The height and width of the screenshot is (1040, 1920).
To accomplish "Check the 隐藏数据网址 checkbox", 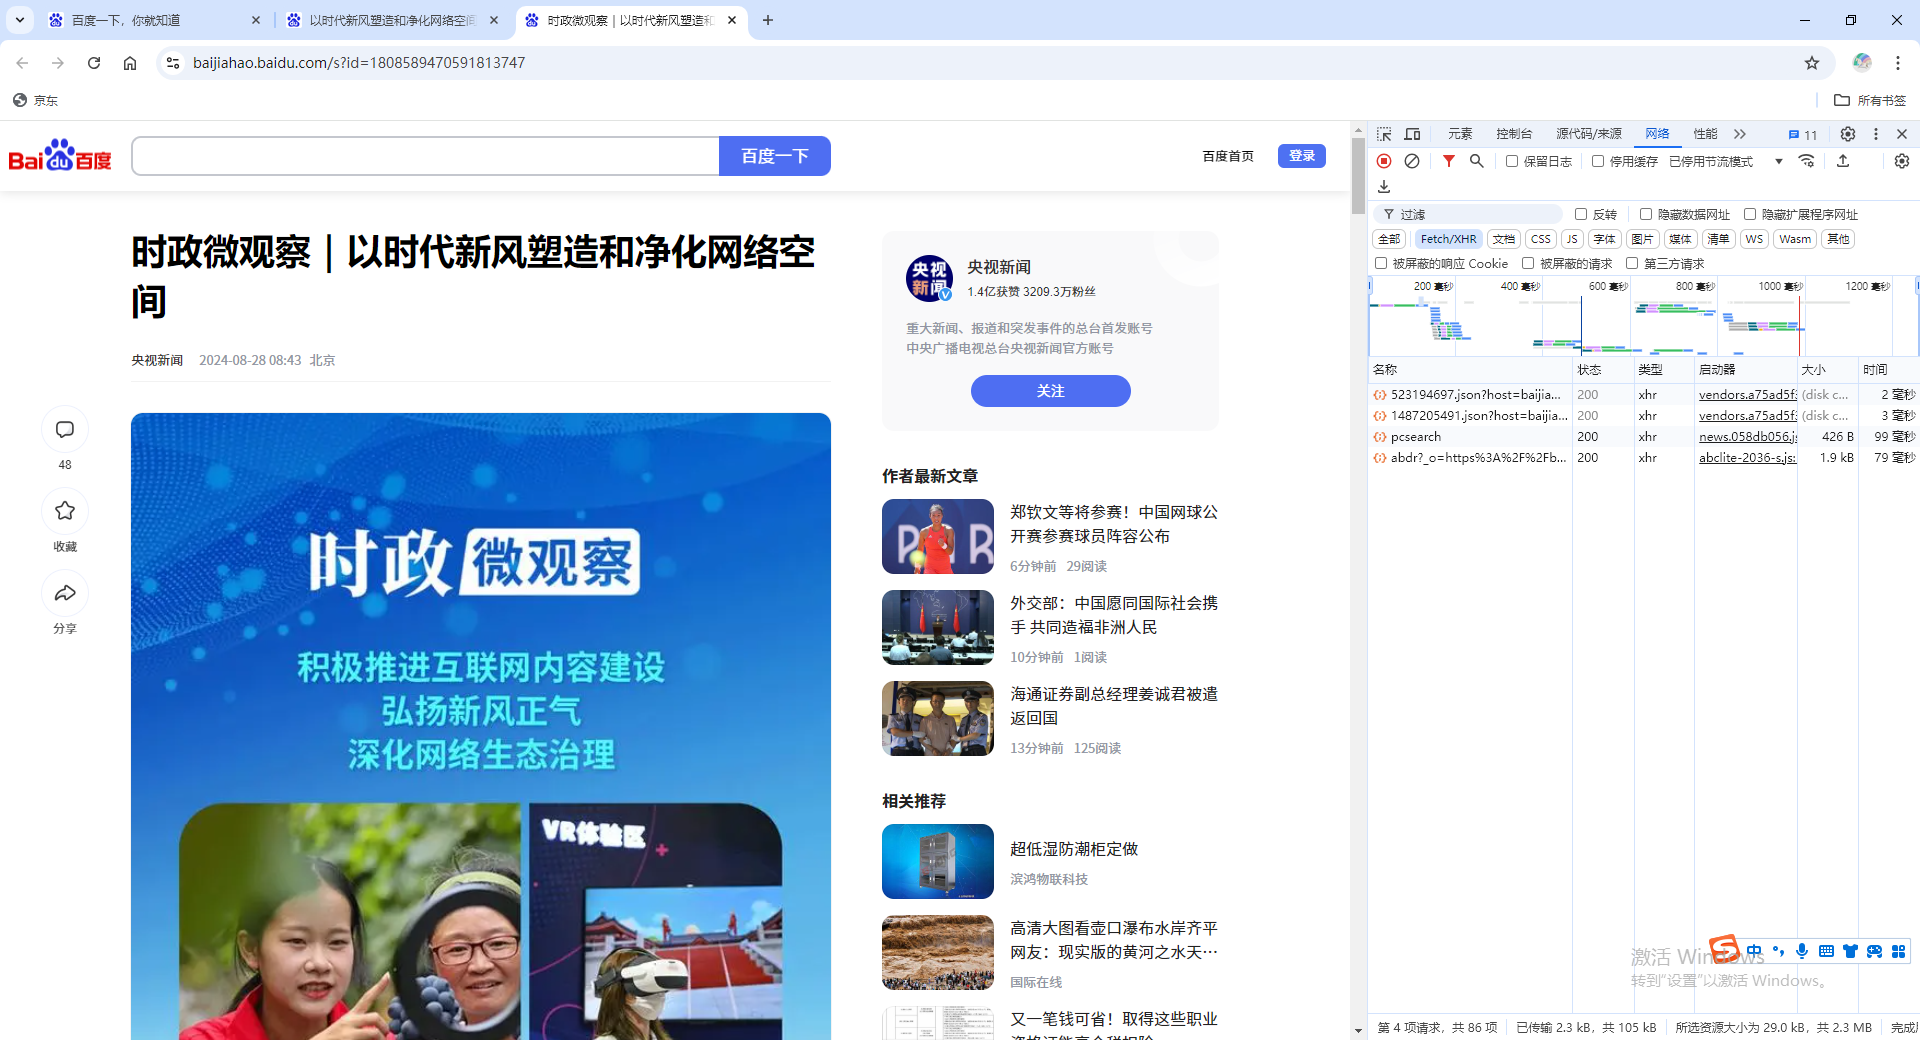I will (x=1646, y=214).
